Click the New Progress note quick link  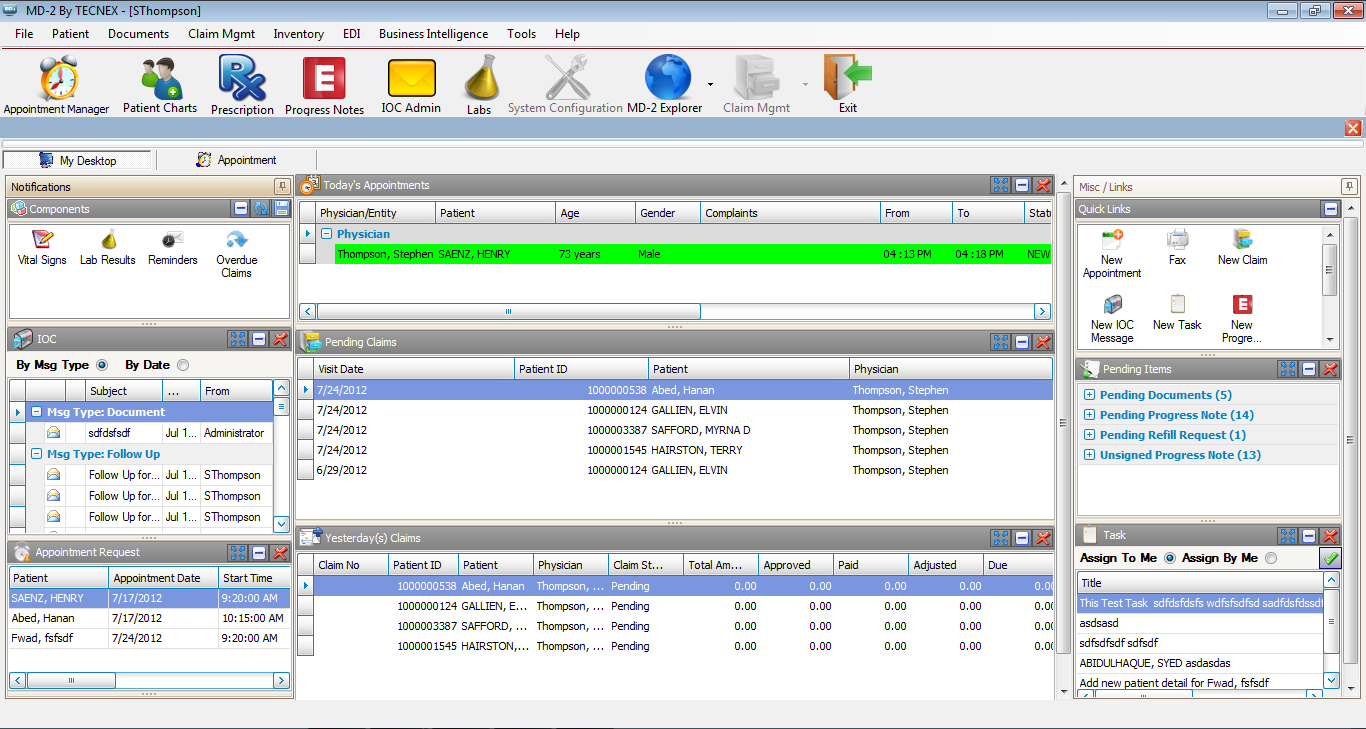(1242, 319)
